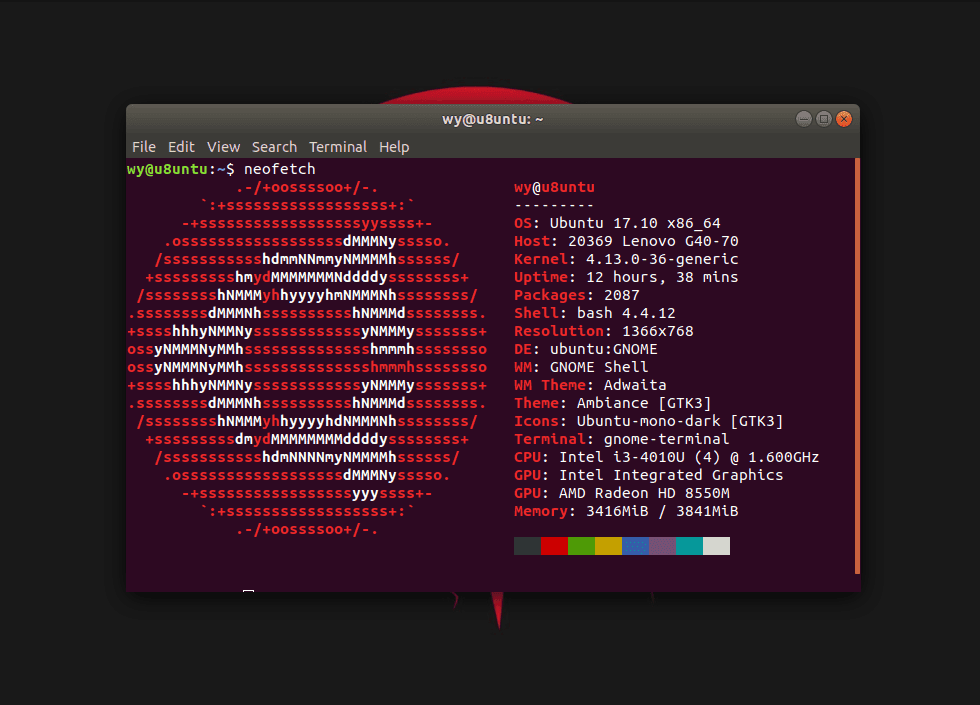This screenshot has width=980, height=705.
Task: Click the green color block
Action: tap(581, 546)
